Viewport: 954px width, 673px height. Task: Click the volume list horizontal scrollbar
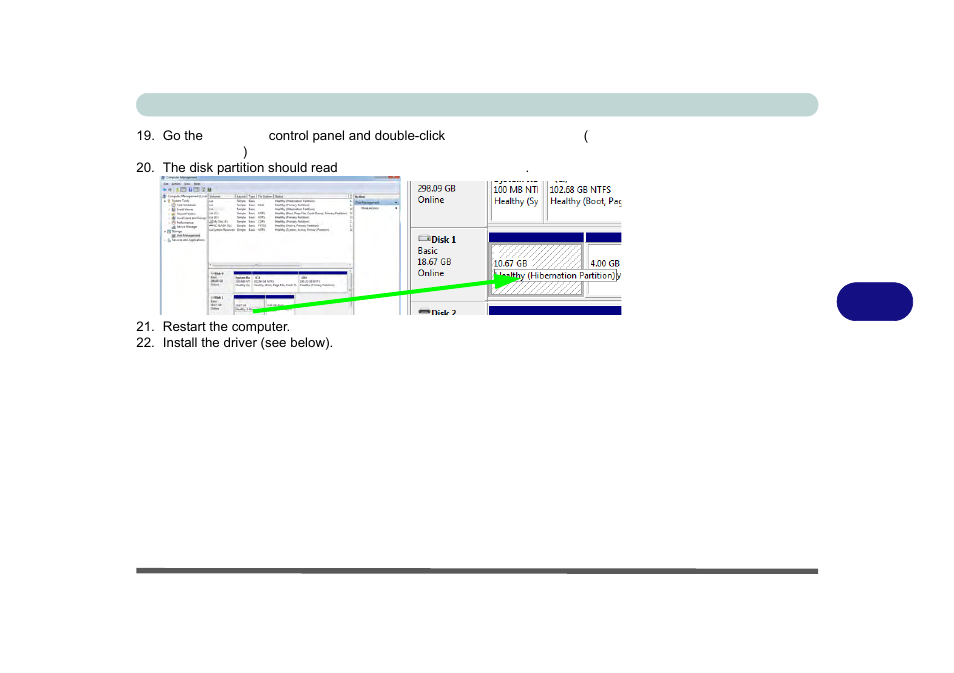click(x=280, y=265)
